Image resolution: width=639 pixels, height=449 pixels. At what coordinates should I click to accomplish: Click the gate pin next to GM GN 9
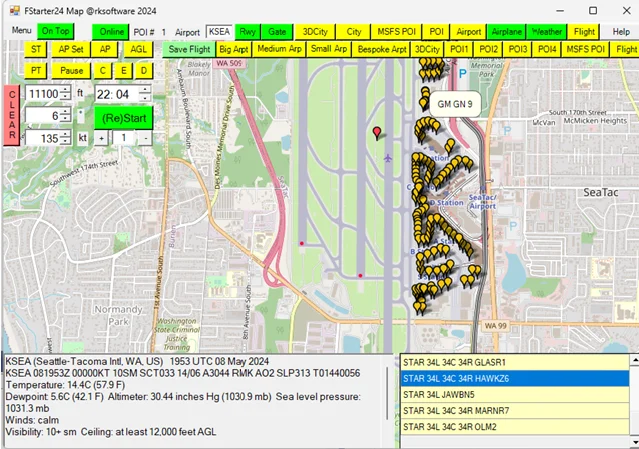(x=424, y=103)
